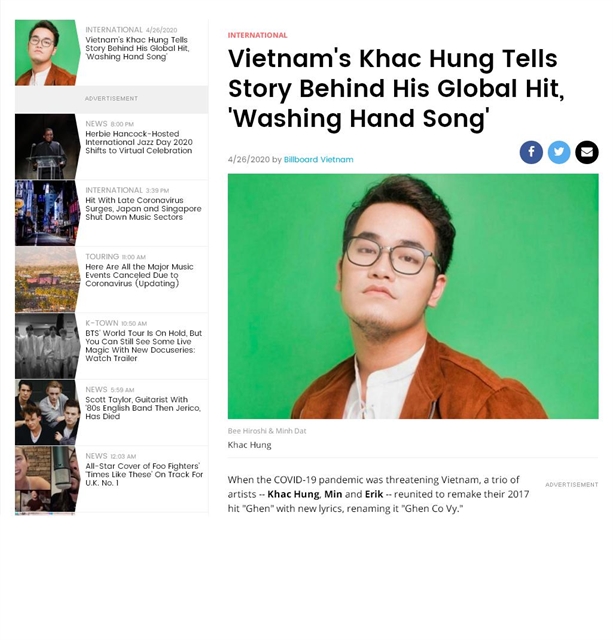Select the Khac Hung sidebar thumbnail image
The height and width of the screenshot is (640, 613).
point(47,53)
